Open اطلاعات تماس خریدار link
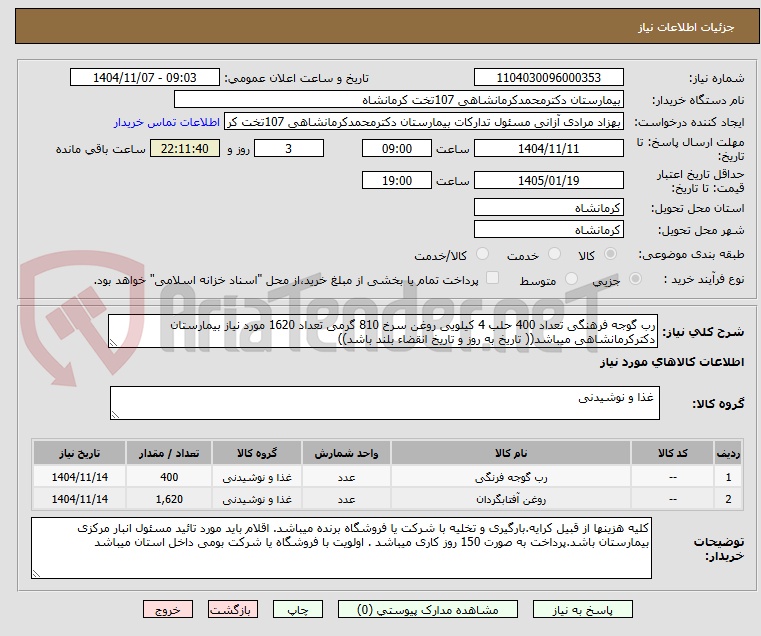Viewport: 761px width, 636px height. (166, 122)
